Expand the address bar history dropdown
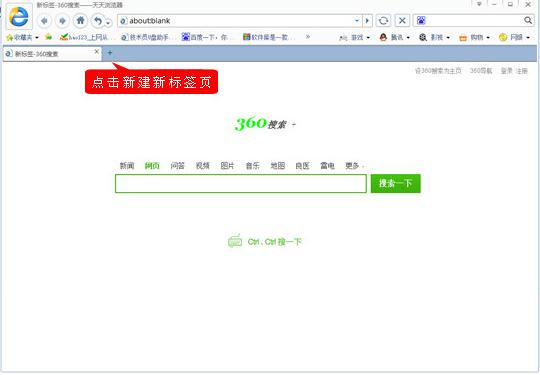 point(357,21)
